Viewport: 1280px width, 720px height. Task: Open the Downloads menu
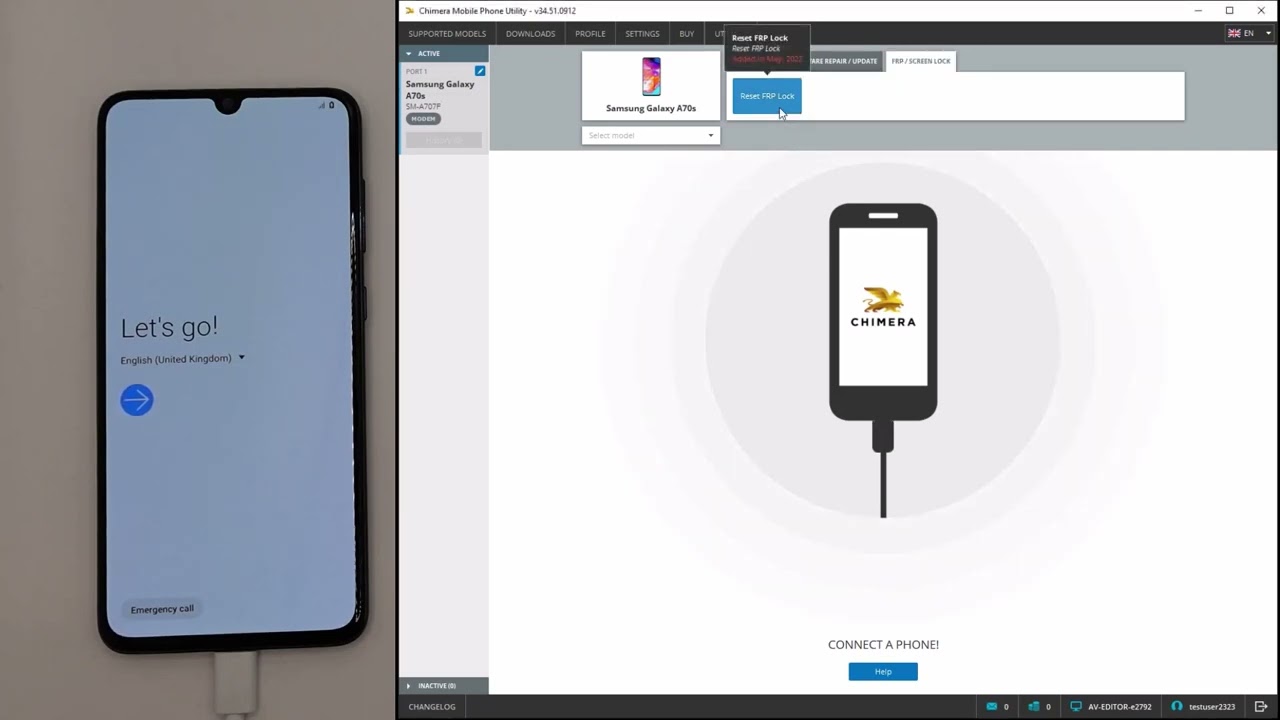pyautogui.click(x=530, y=34)
